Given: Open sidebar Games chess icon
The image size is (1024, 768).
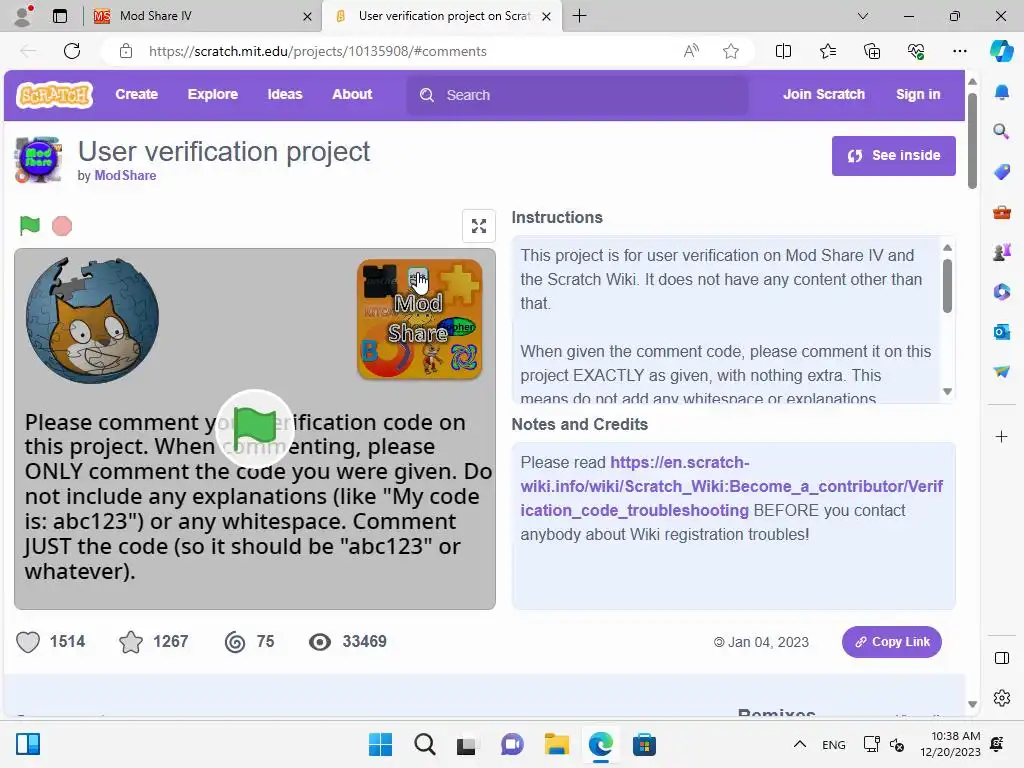Looking at the screenshot, I should [1001, 252].
